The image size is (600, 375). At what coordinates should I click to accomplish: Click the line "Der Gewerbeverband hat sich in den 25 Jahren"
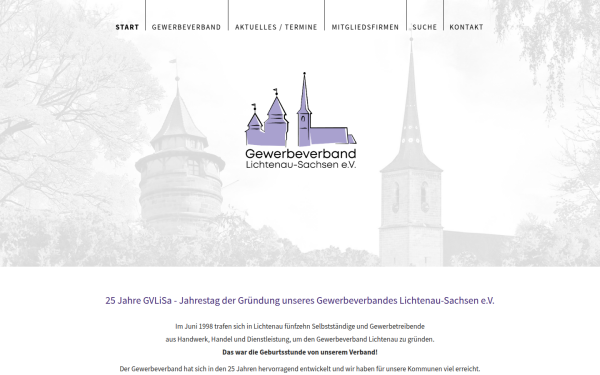[x=300, y=369]
